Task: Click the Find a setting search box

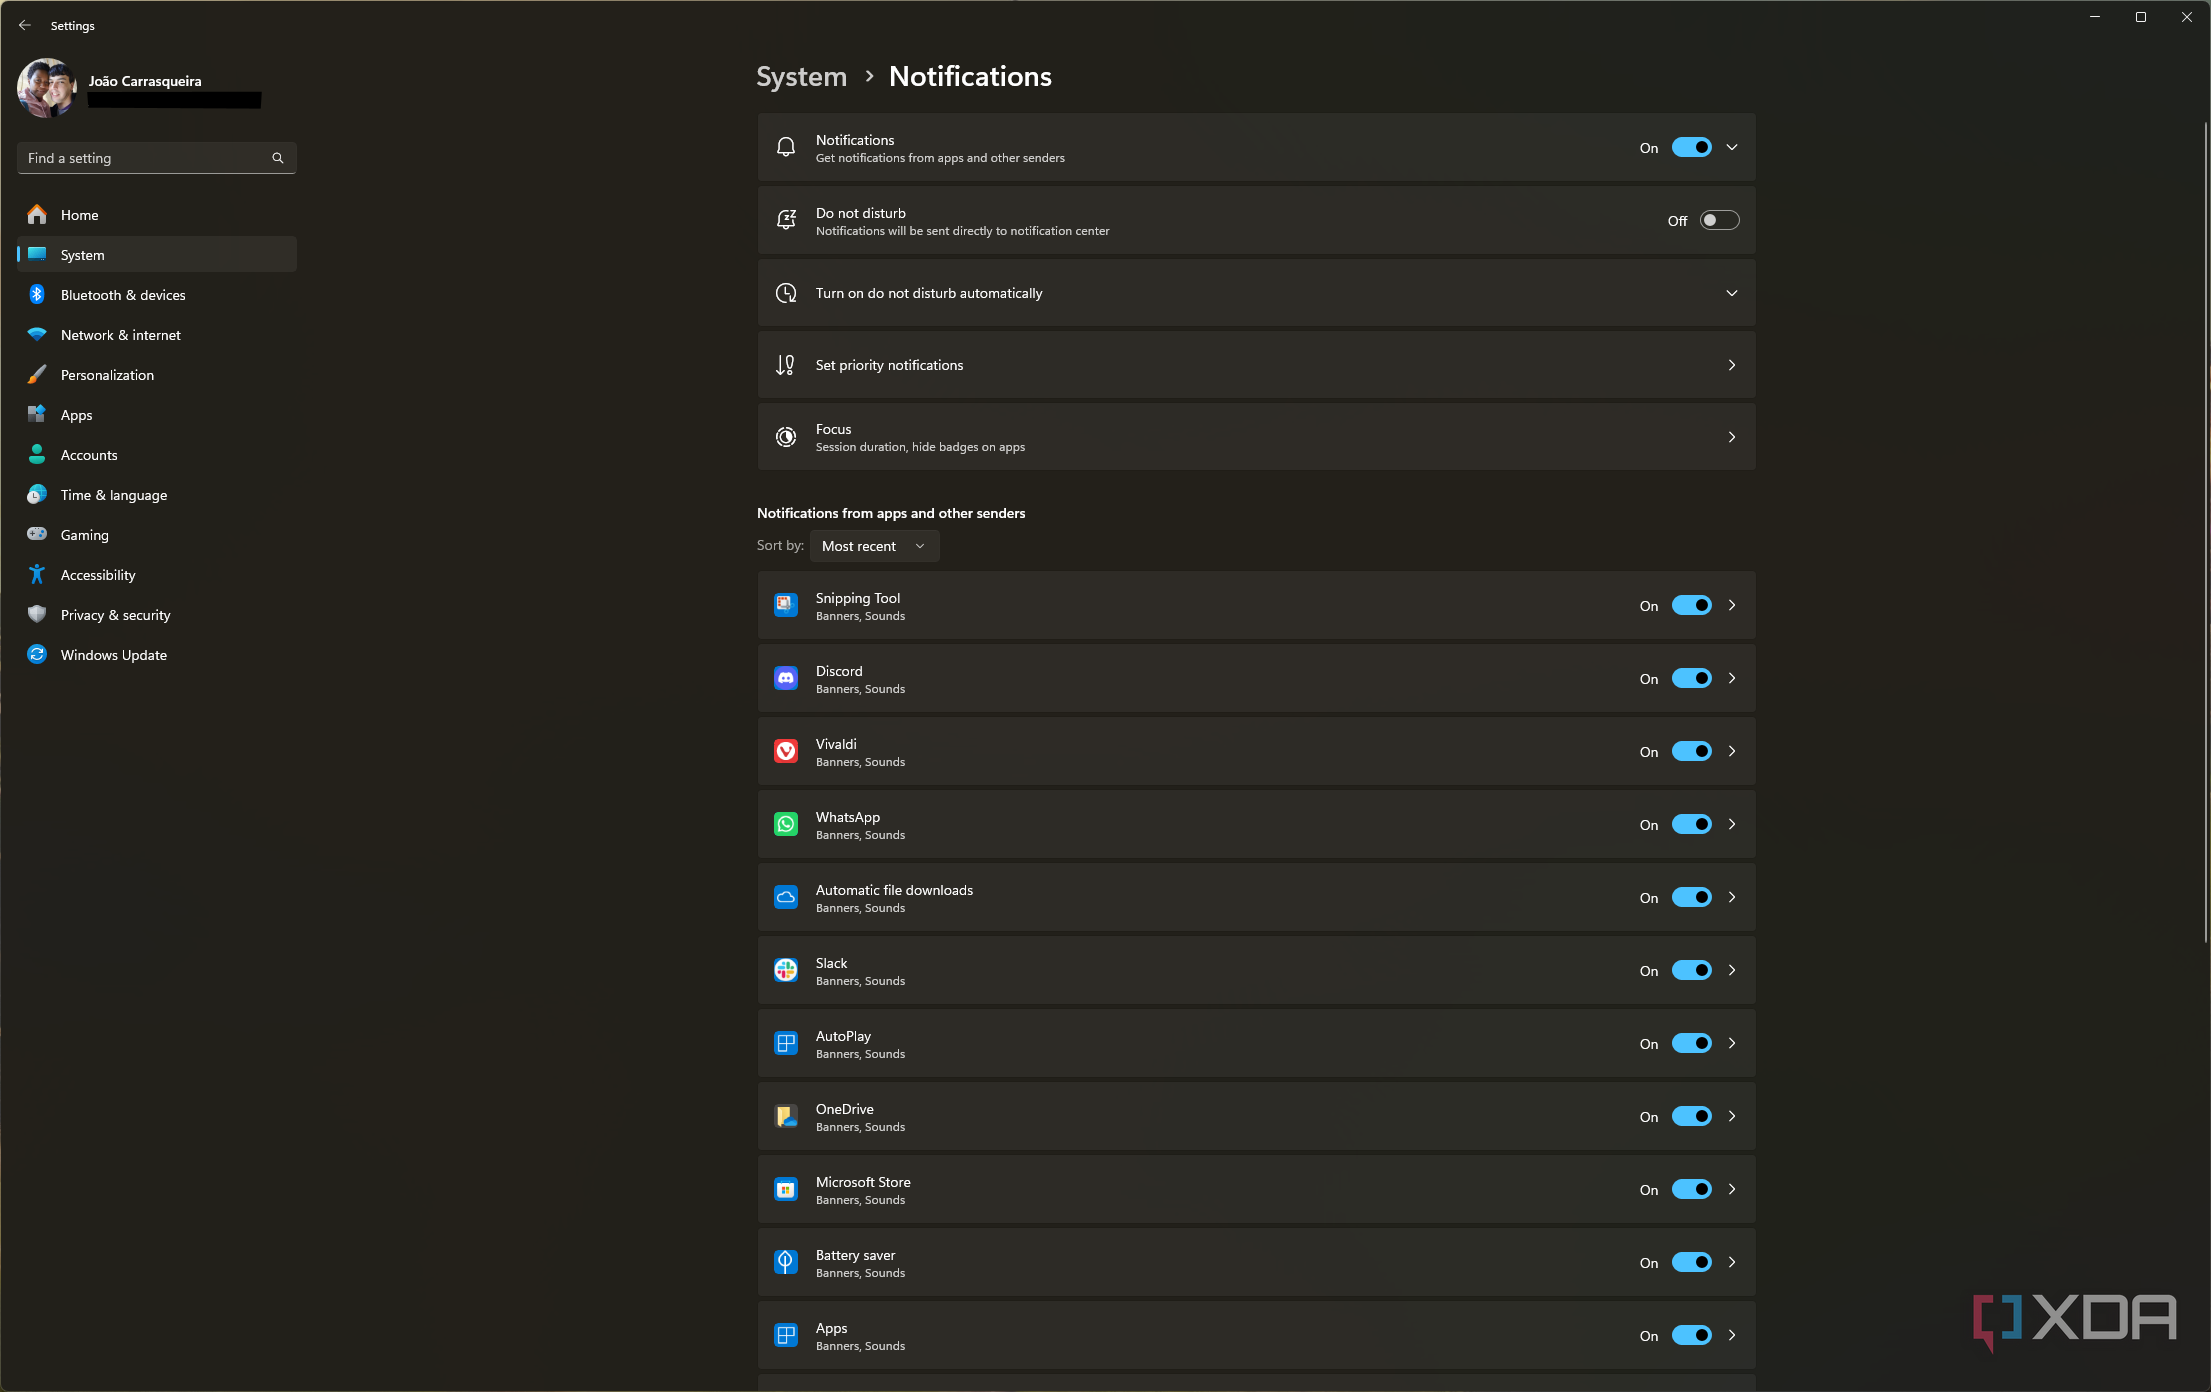Action: (x=157, y=158)
